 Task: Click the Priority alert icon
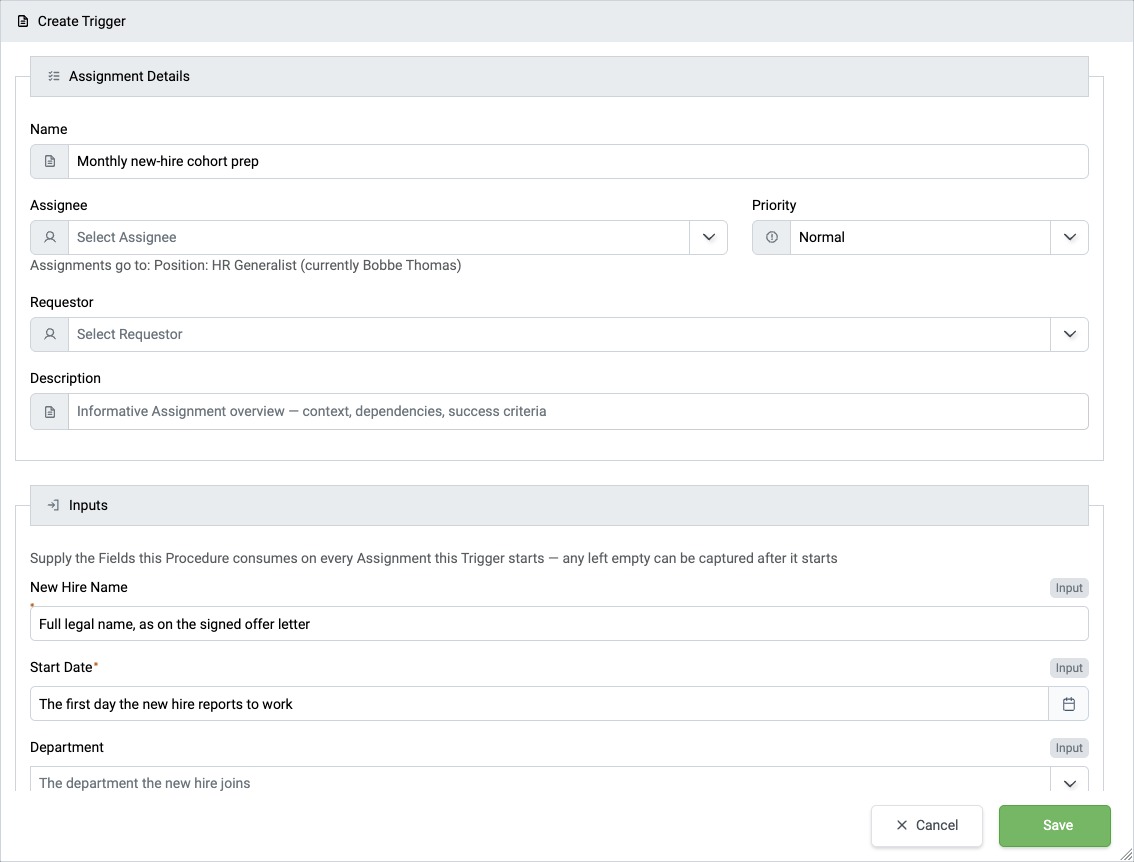pyautogui.click(x=772, y=237)
